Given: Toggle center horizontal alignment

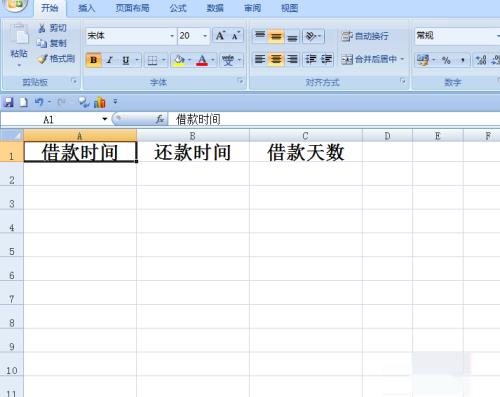Looking at the screenshot, I should coord(276,60).
